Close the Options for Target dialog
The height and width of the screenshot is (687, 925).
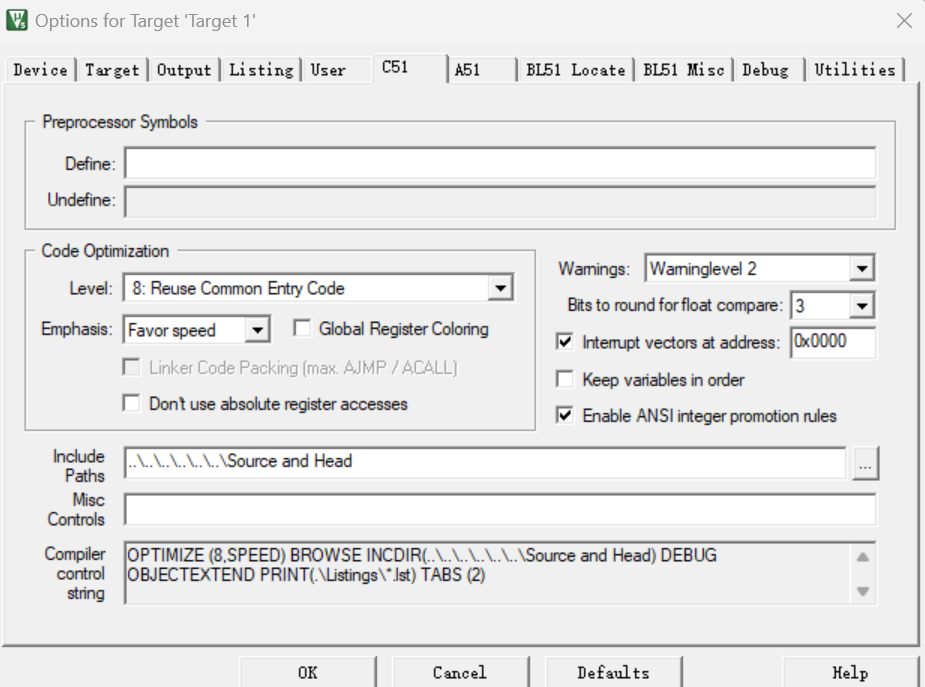coord(904,21)
